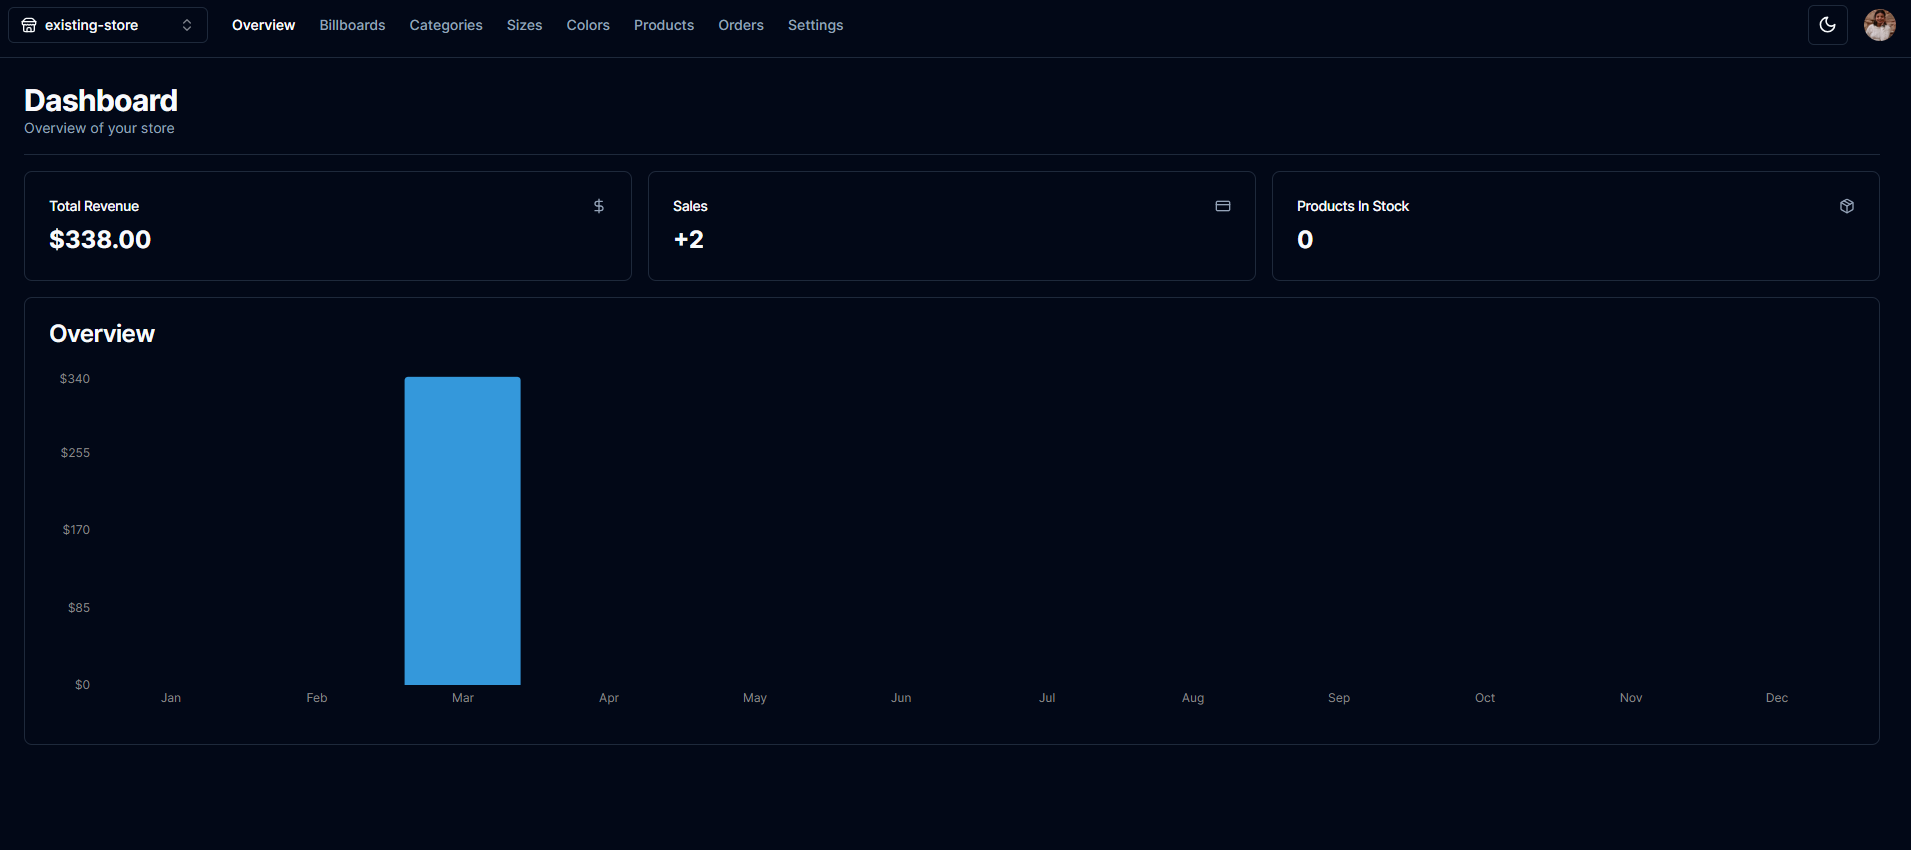
Task: Click the dollar sign icon in Total Revenue
Action: pyautogui.click(x=598, y=206)
